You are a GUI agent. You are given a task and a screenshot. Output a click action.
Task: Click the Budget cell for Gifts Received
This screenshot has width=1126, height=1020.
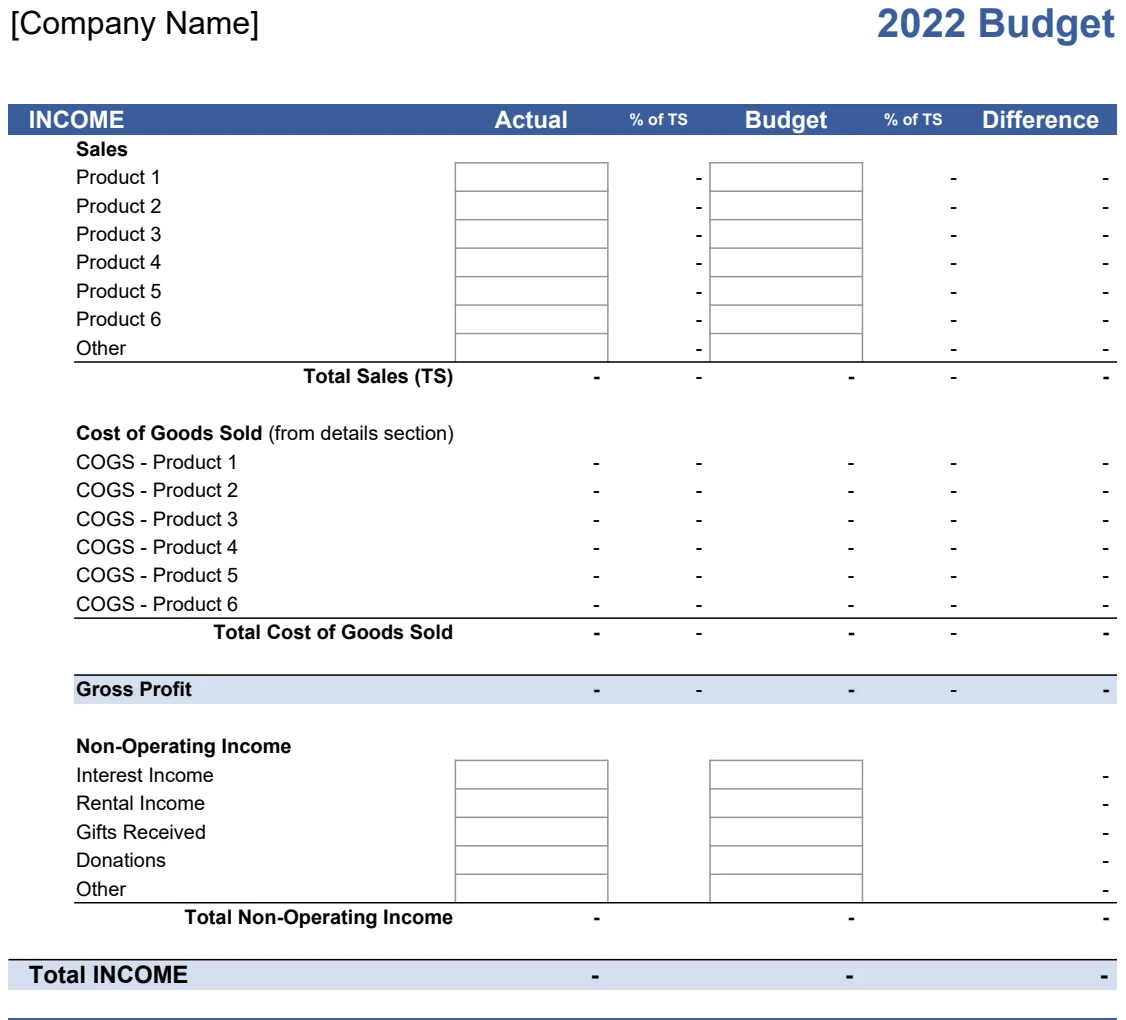point(786,832)
